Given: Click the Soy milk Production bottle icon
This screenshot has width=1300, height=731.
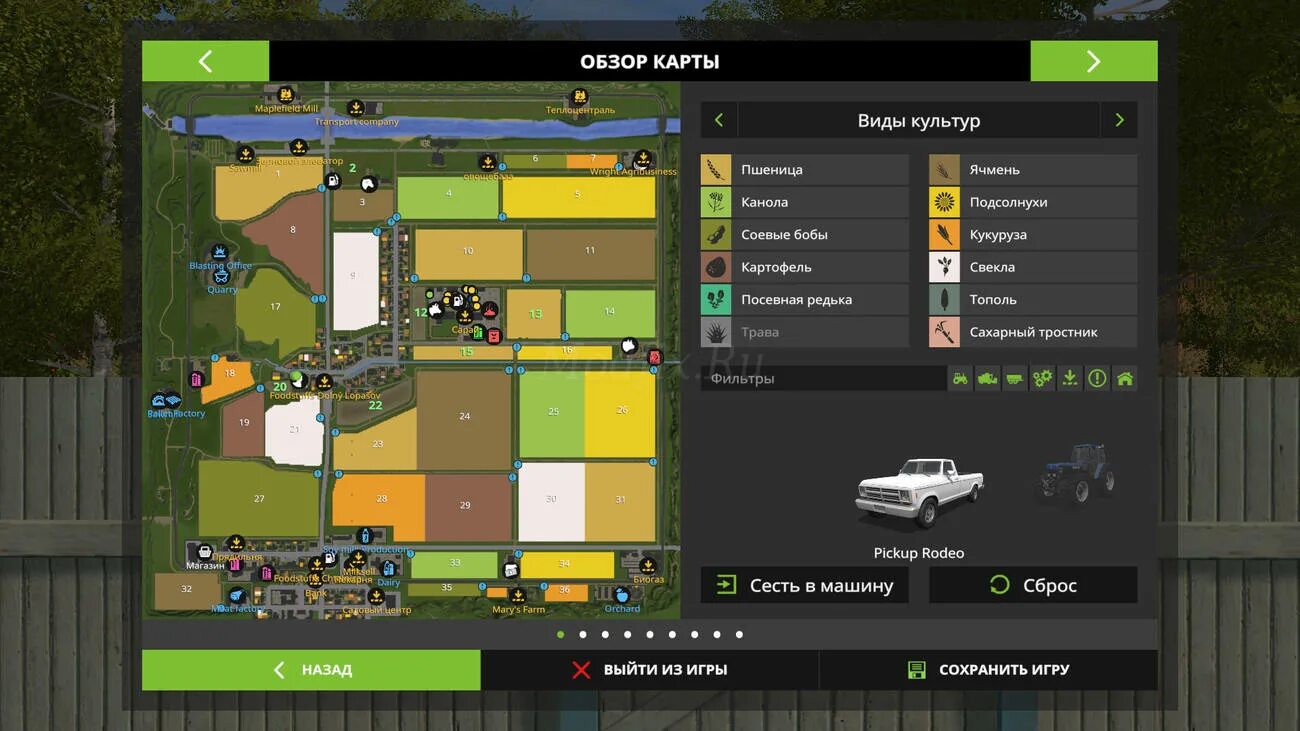Looking at the screenshot, I should click(365, 537).
